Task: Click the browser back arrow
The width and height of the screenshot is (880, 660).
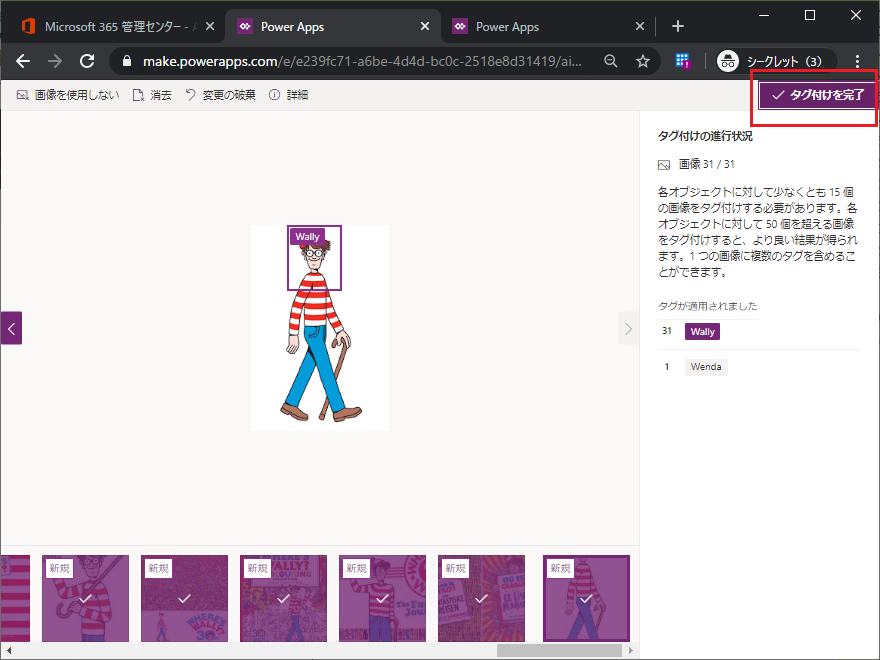Action: coord(23,61)
